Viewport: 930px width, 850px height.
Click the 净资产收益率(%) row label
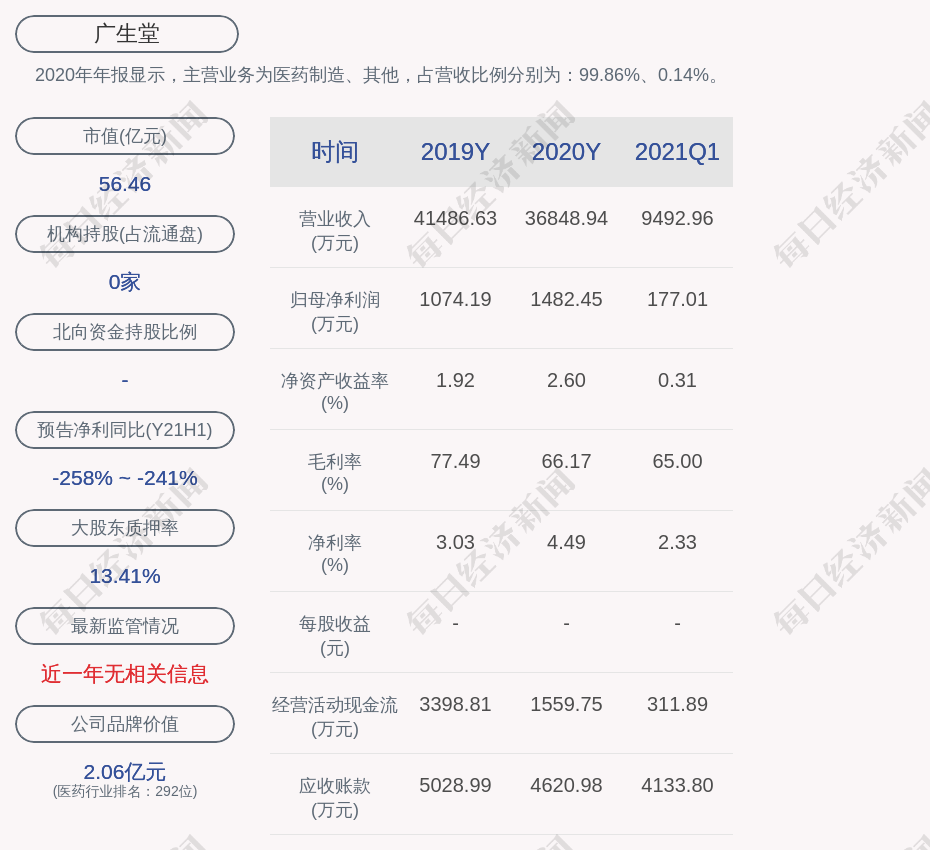pos(335,392)
